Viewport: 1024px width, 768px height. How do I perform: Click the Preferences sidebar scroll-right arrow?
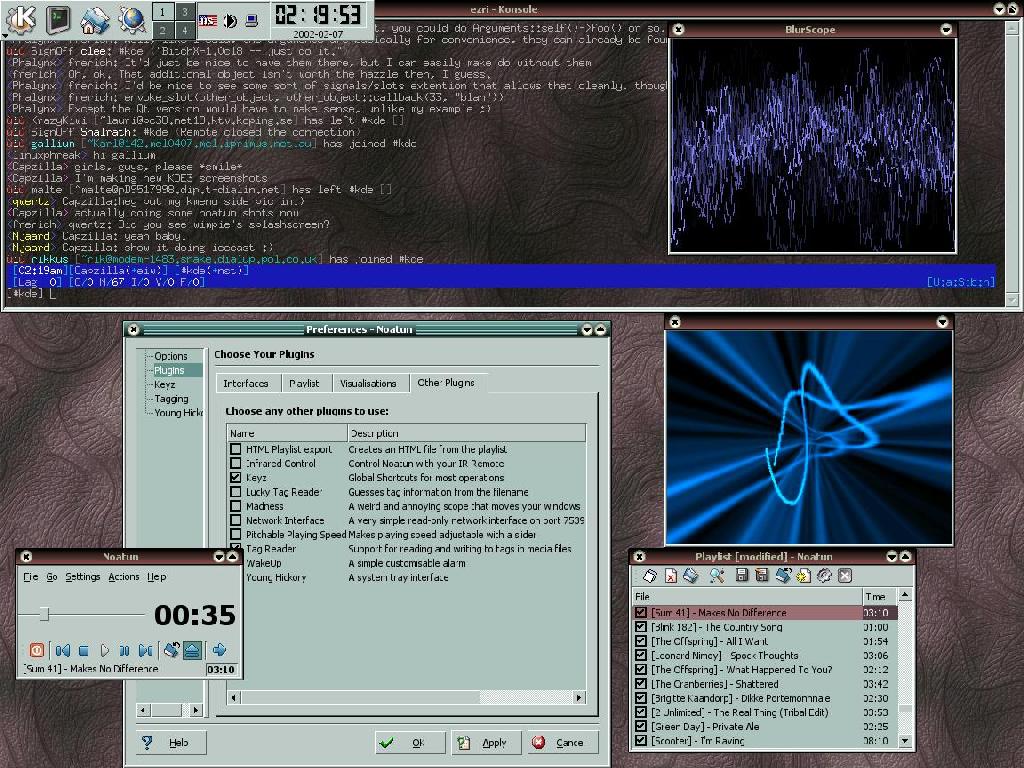pos(195,710)
